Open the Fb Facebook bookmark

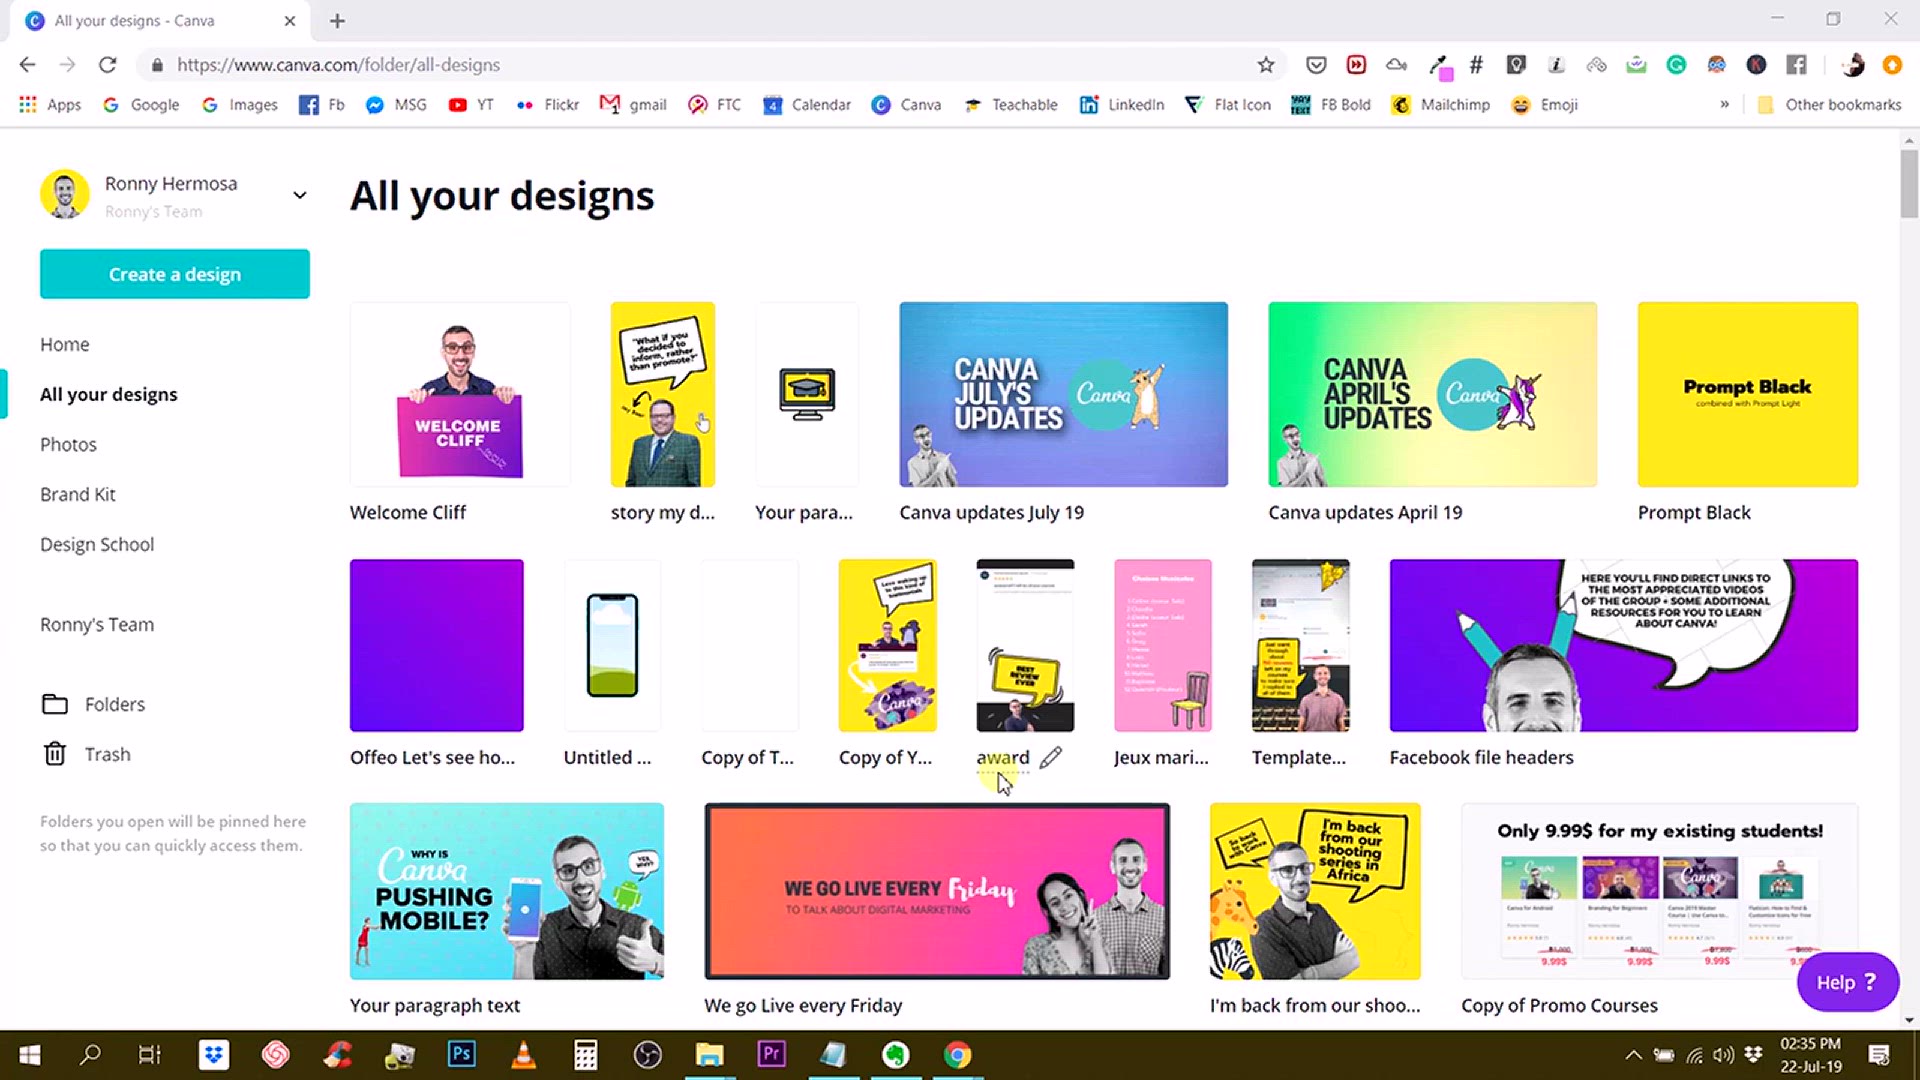tap(322, 104)
